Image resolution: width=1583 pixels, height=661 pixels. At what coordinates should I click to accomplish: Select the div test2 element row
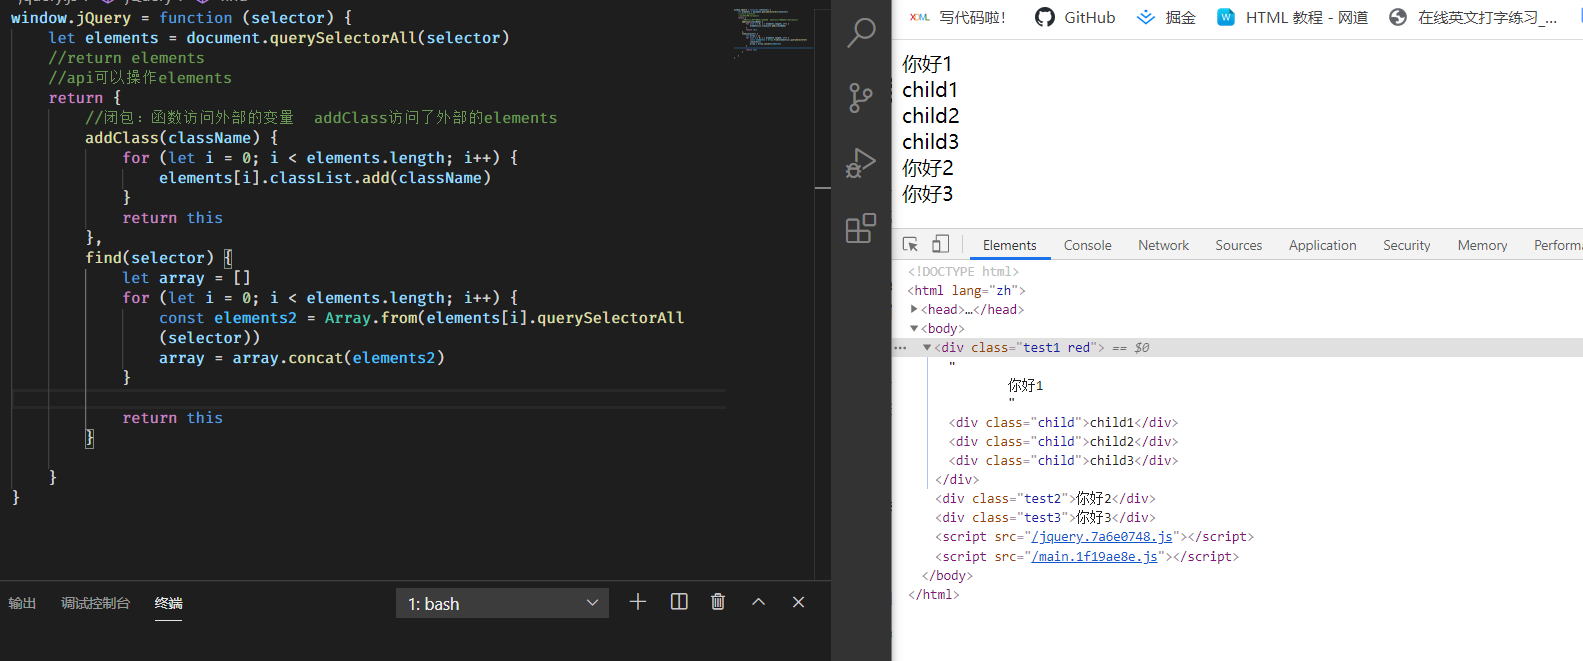[x=1045, y=499]
